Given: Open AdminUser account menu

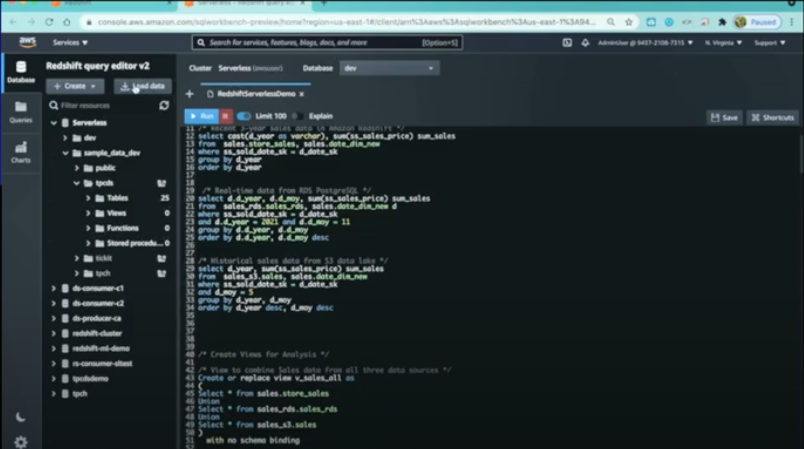Looking at the screenshot, I should coord(645,43).
